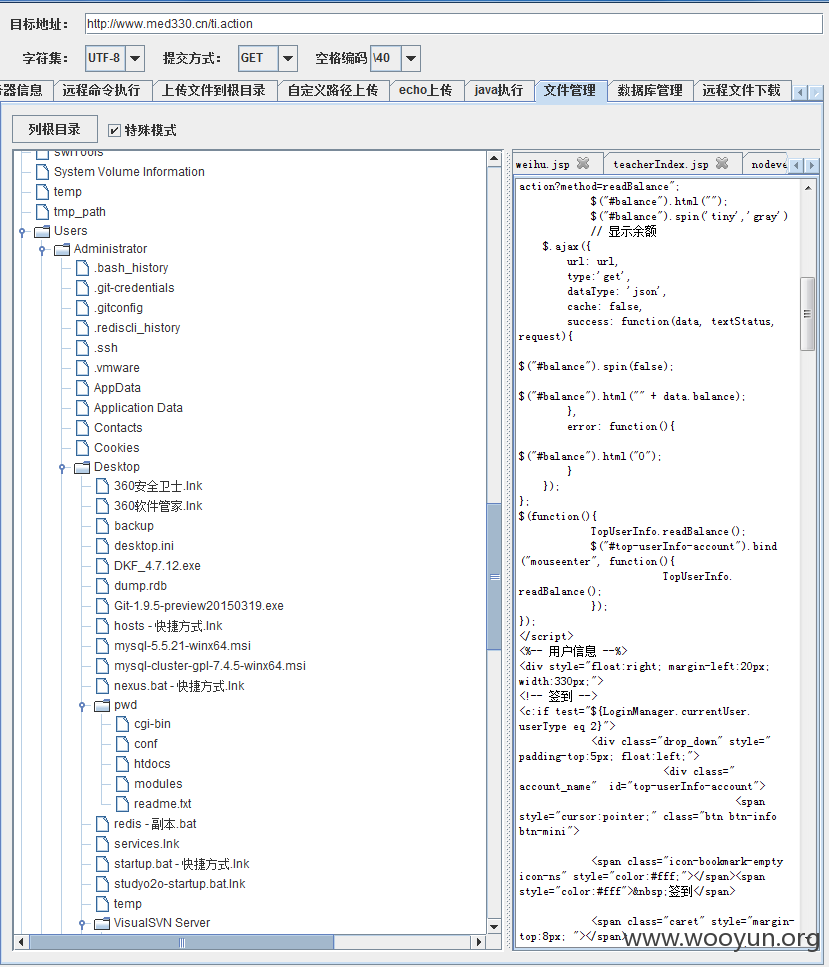The width and height of the screenshot is (829, 967).
Task: Open the 数据库管理 tab
Action: (x=650, y=91)
